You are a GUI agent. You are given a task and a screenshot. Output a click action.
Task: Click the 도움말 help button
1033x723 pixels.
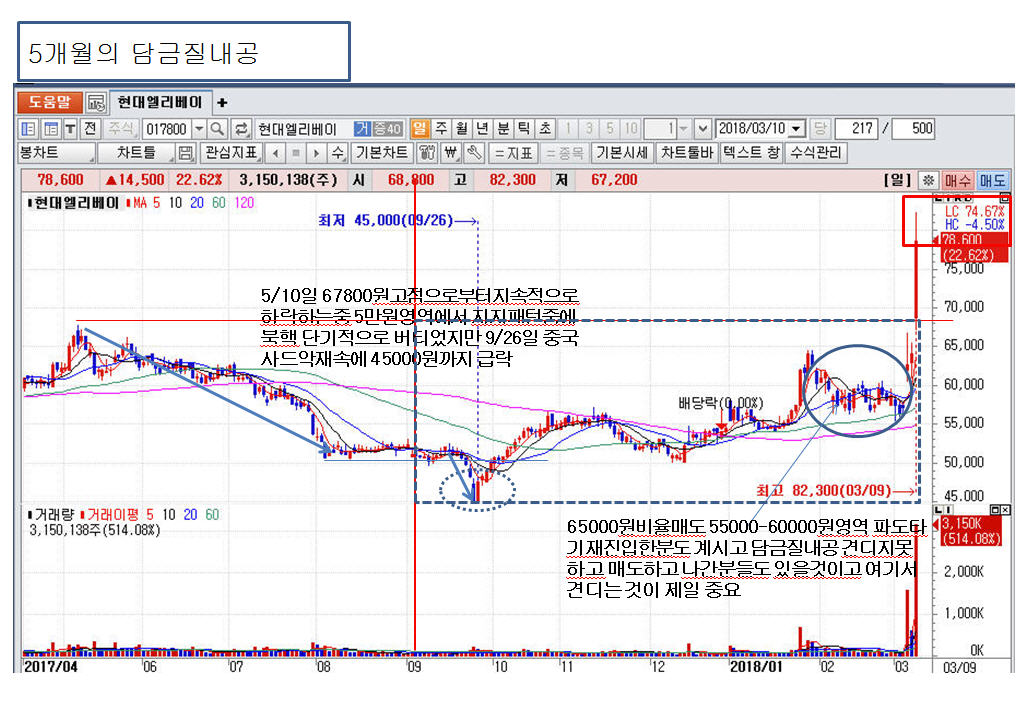coord(49,102)
